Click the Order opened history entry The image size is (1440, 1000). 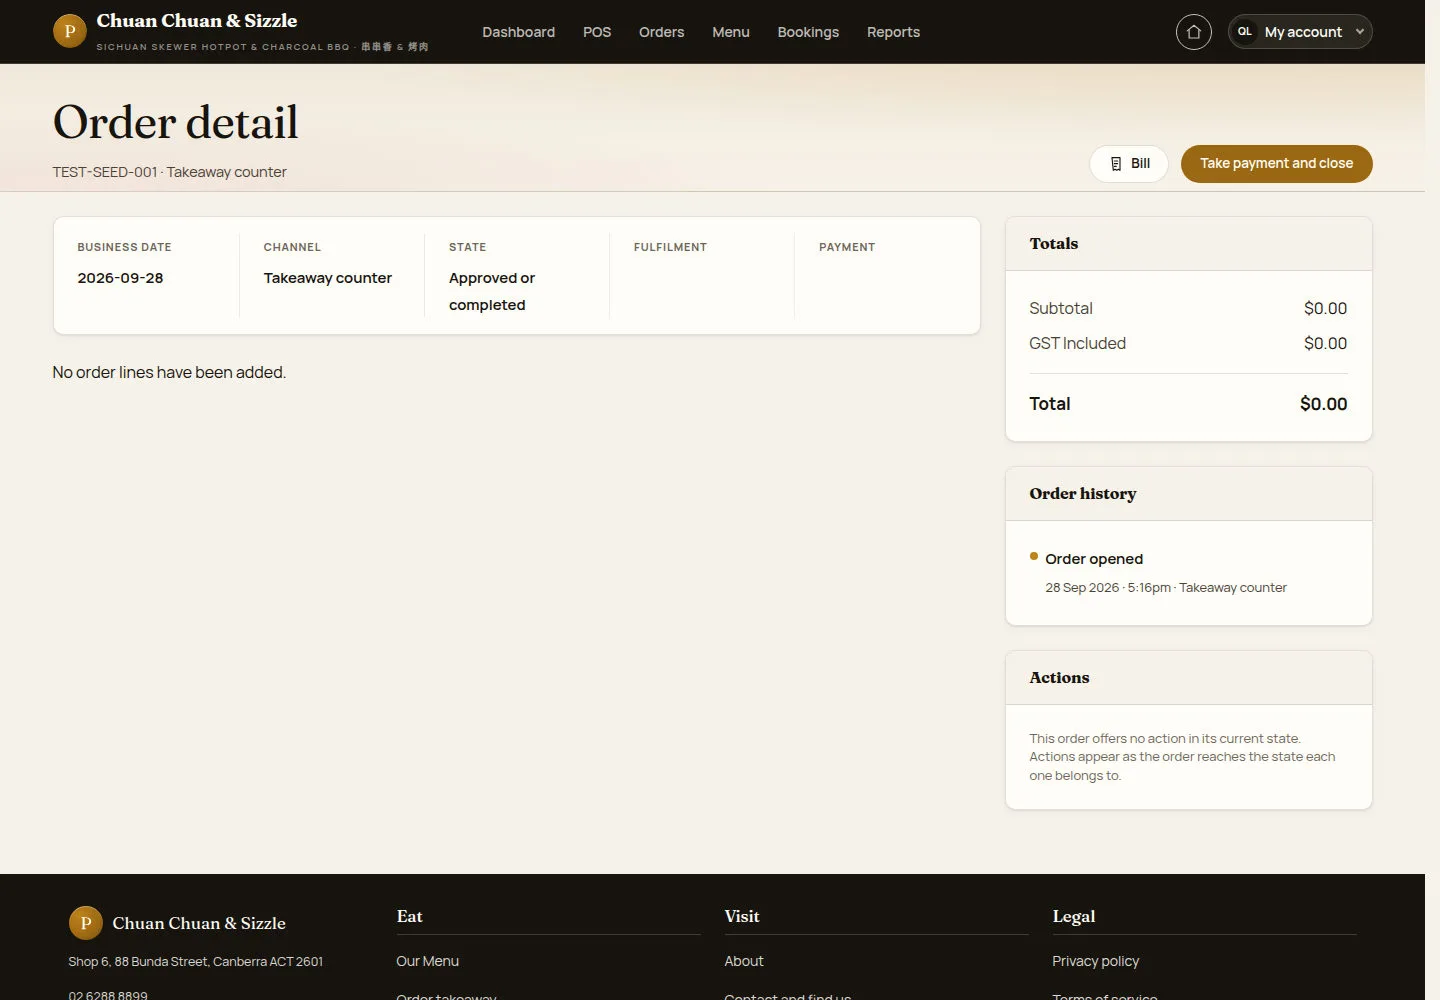click(x=1094, y=559)
